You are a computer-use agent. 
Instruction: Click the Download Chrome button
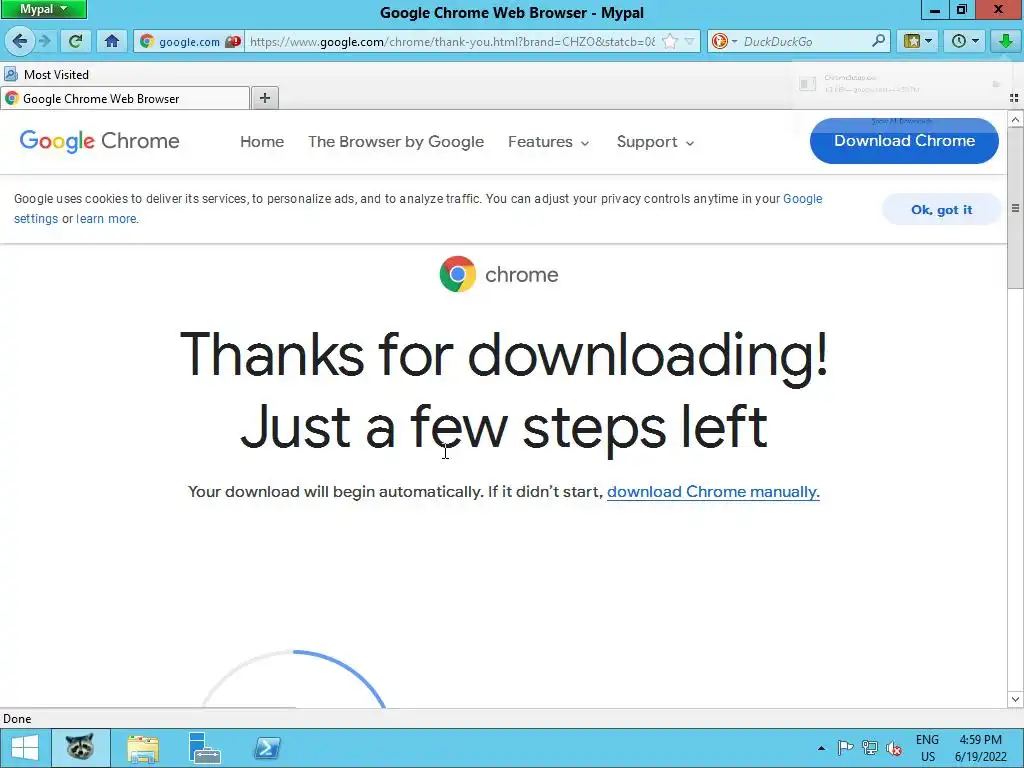[904, 141]
